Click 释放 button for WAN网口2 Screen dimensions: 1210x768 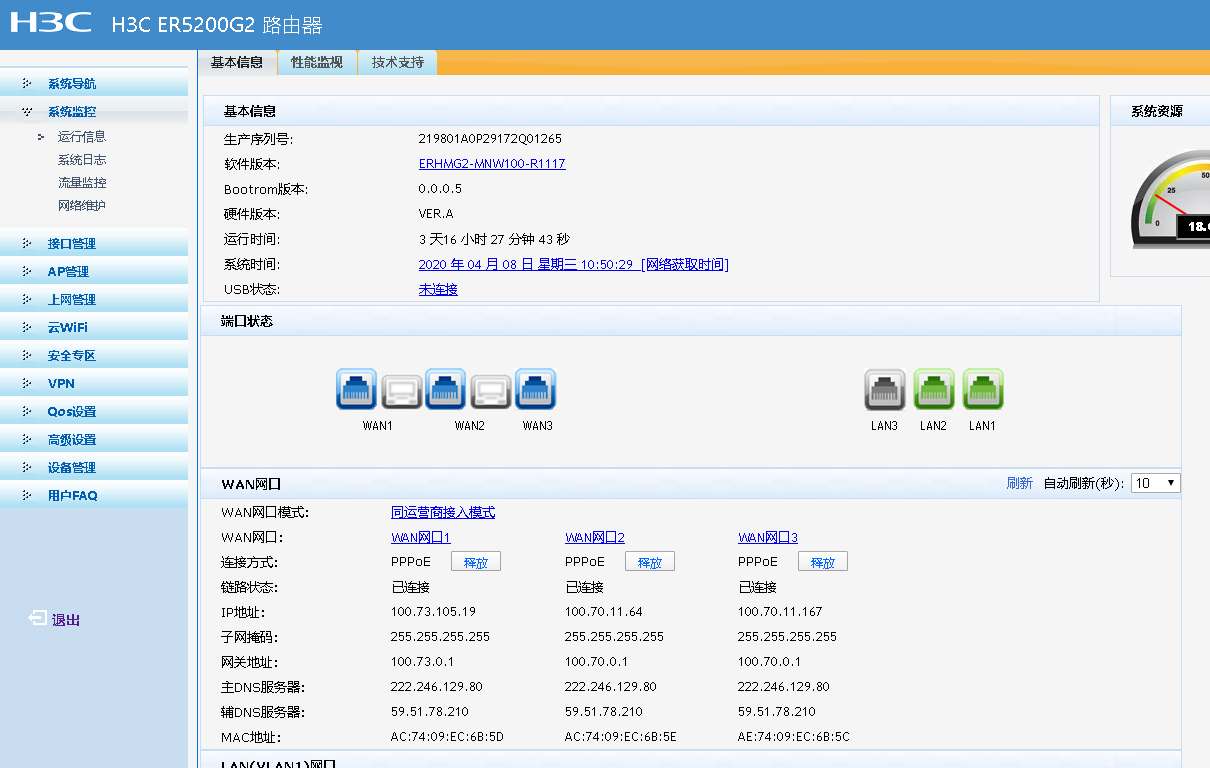[650, 562]
